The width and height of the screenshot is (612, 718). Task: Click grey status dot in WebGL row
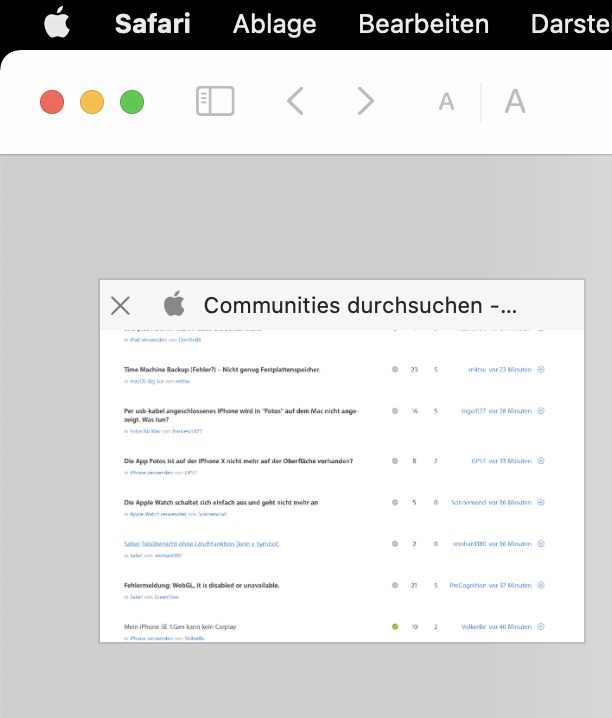pyautogui.click(x=395, y=585)
